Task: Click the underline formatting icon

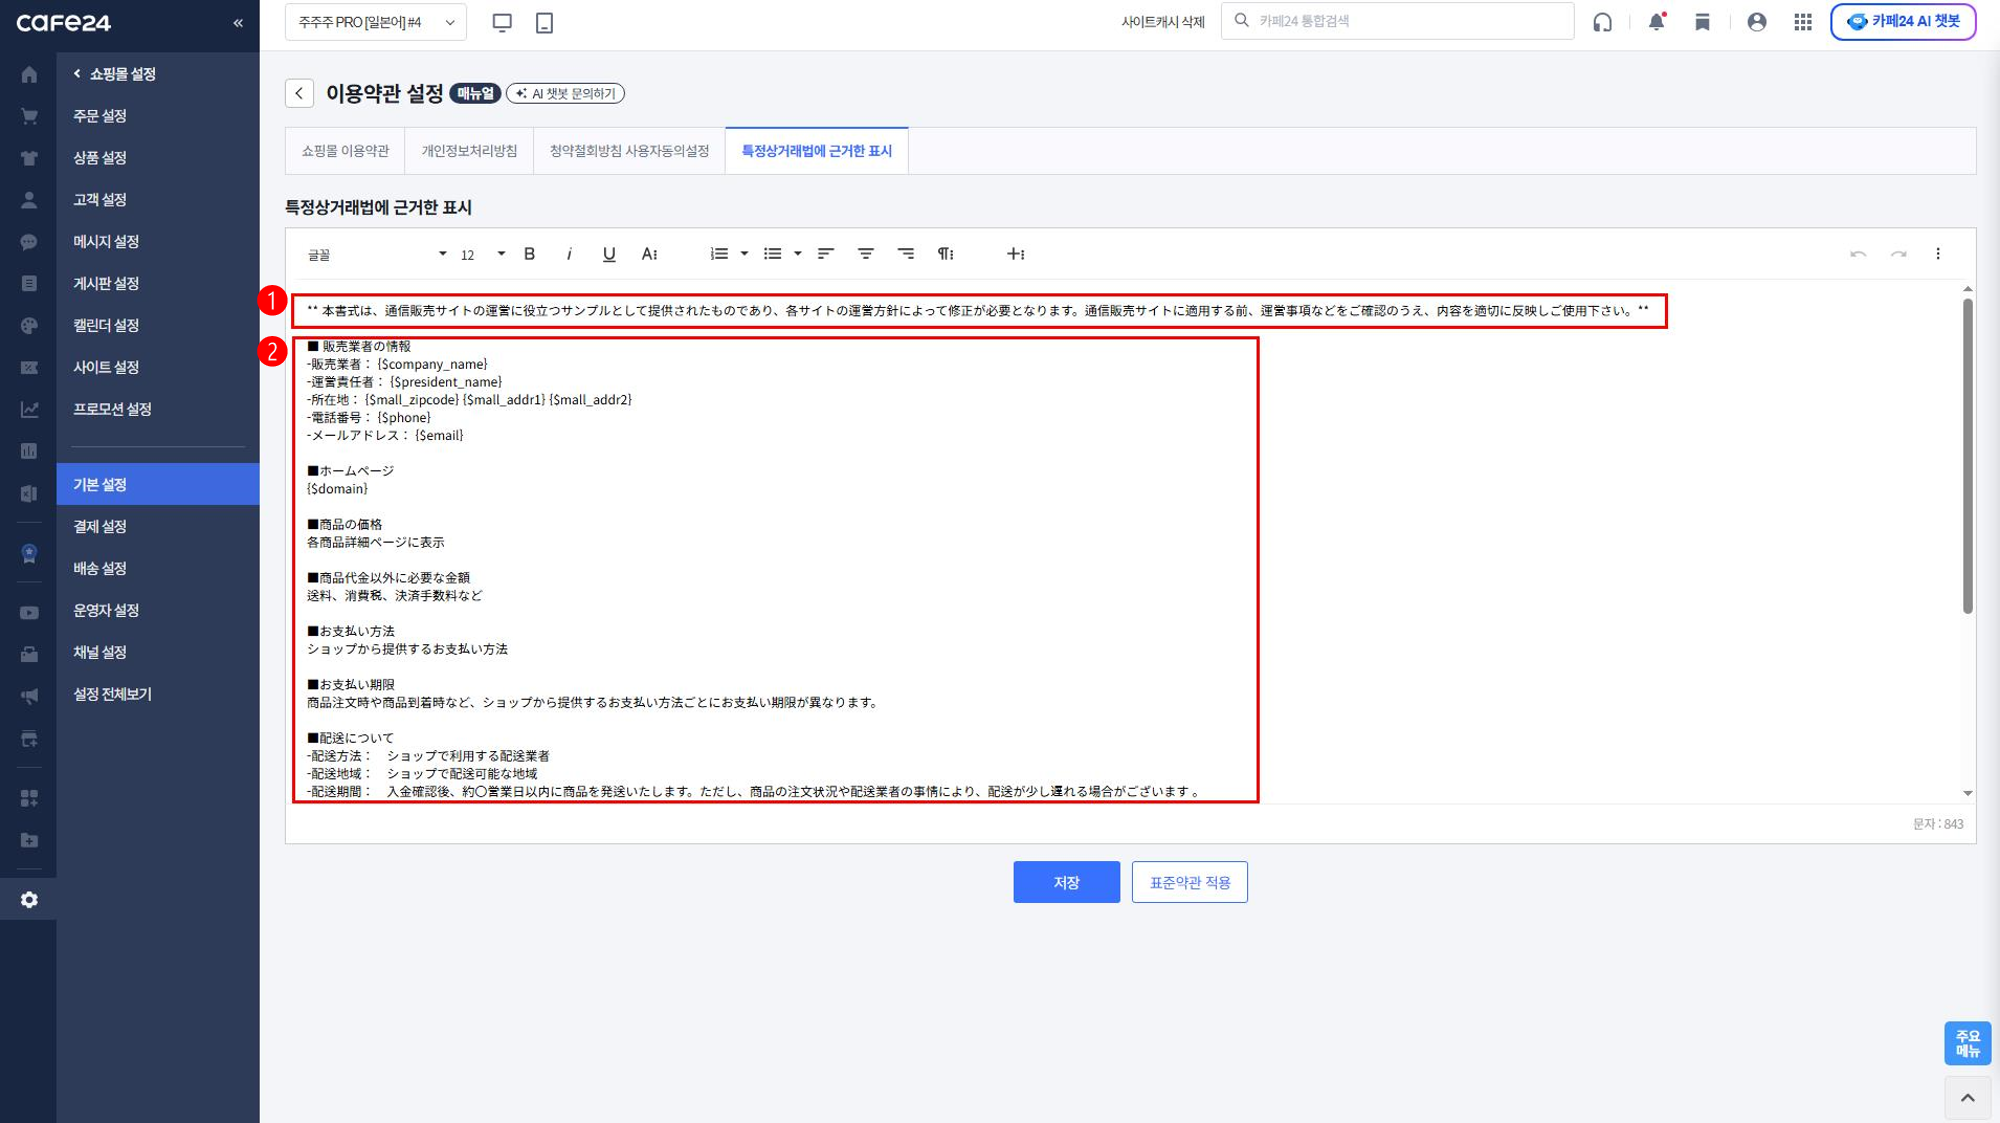Action: [x=608, y=254]
